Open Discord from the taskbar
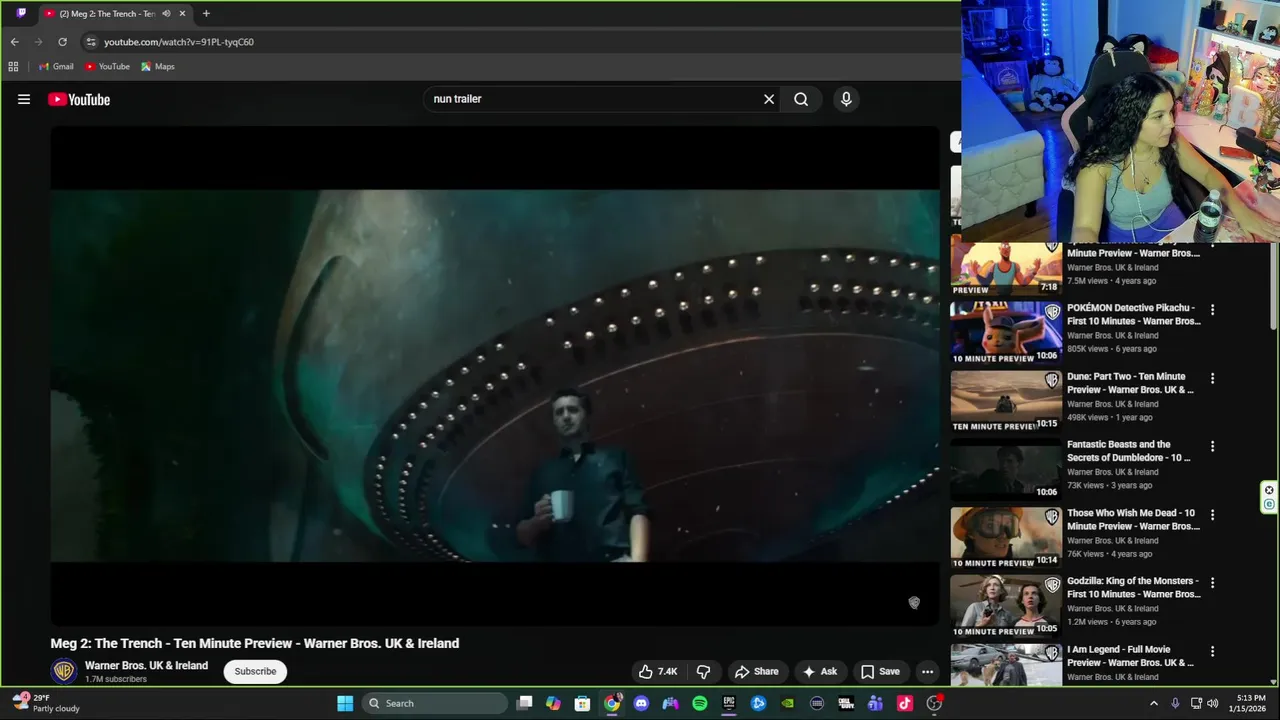This screenshot has width=1280, height=720. (641, 703)
